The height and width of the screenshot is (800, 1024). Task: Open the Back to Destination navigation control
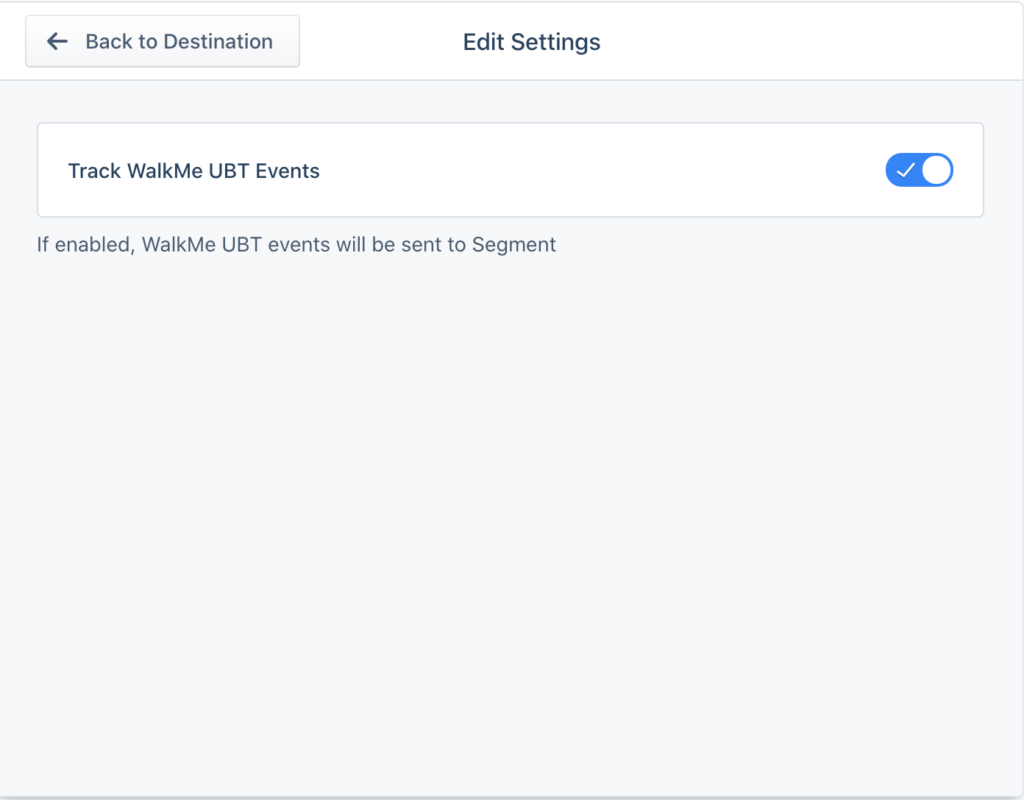(162, 41)
